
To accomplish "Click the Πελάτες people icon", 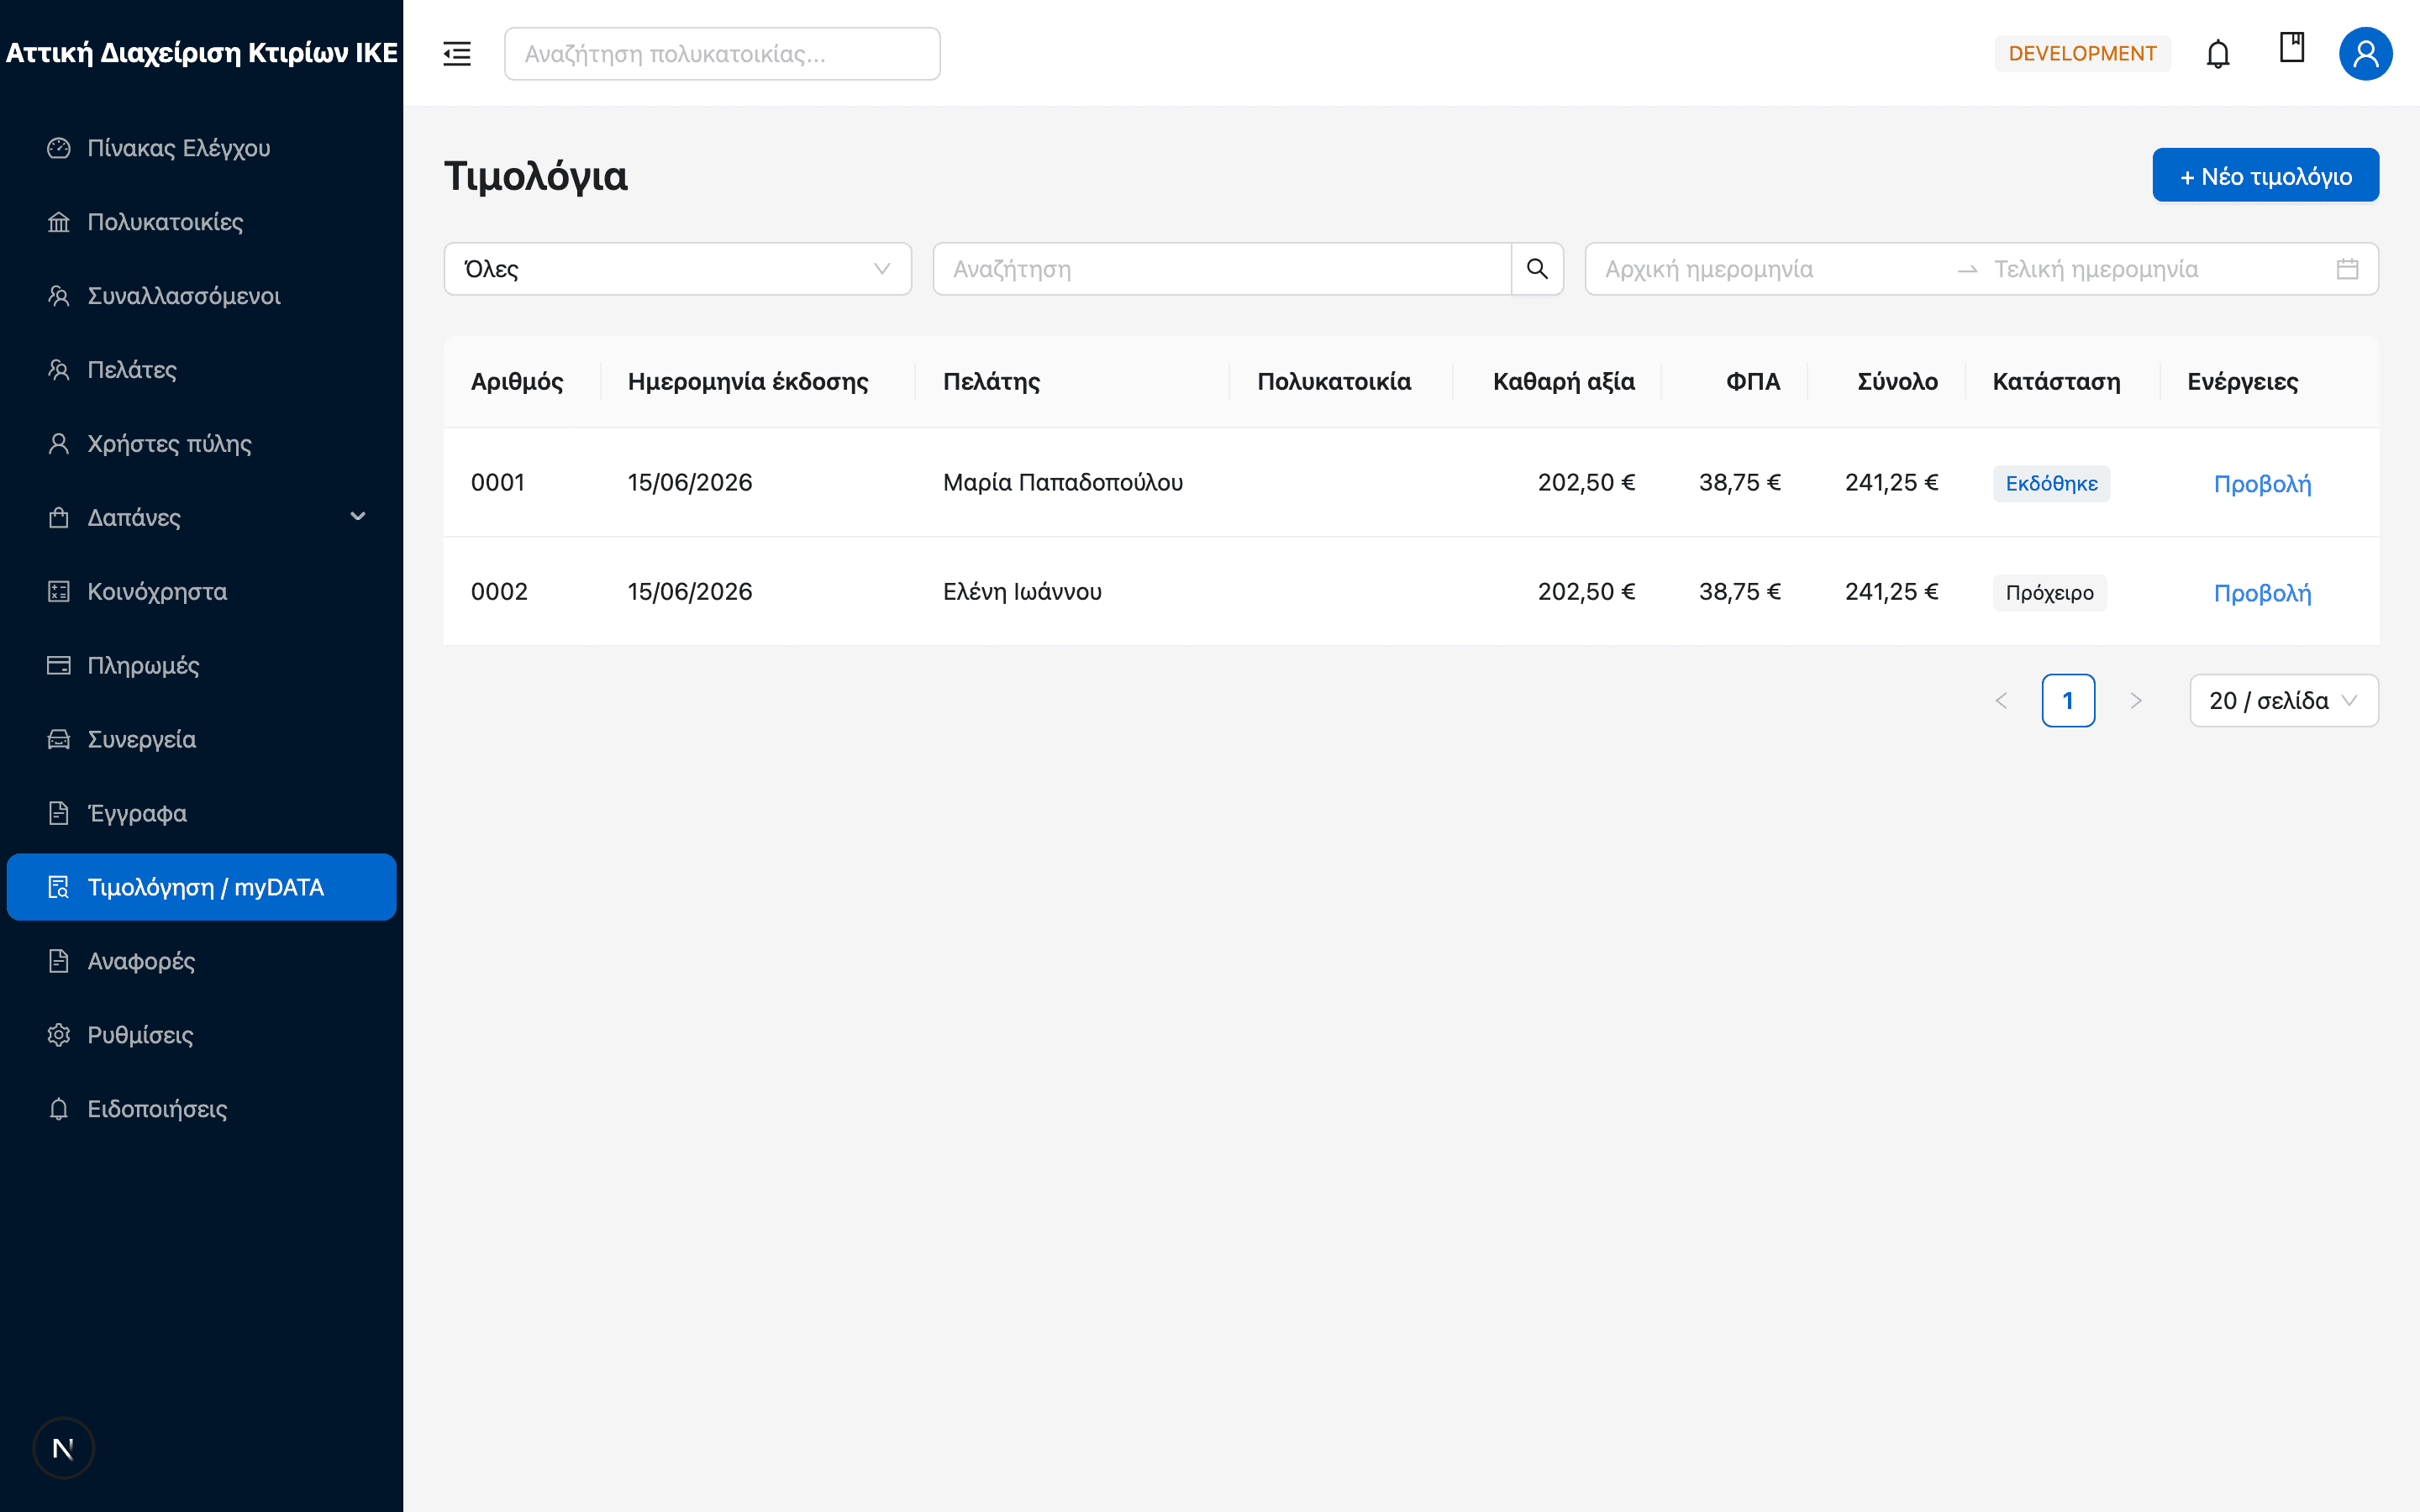I will 59,370.
